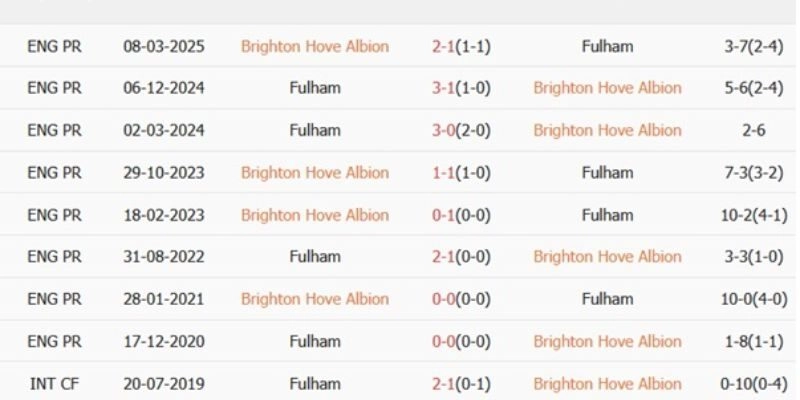Open the 3-0(2-0) match score
Viewport: 800px width, 400px height.
pyautogui.click(x=461, y=130)
